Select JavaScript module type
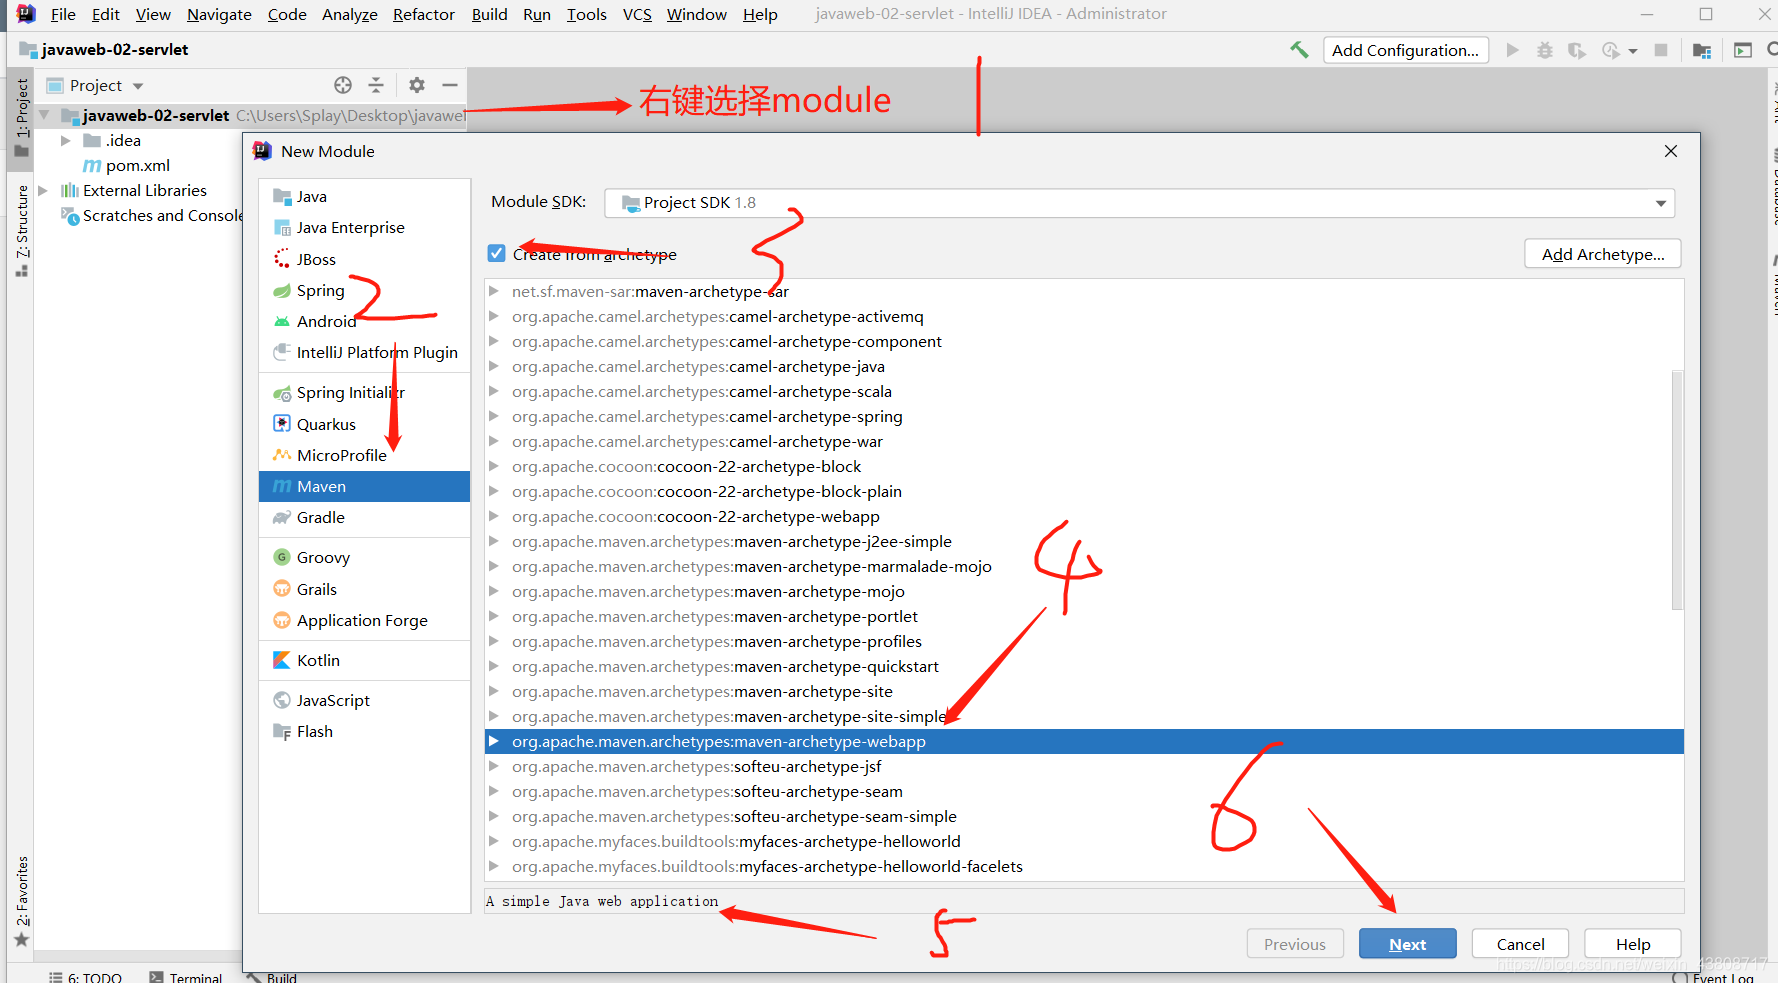Image resolution: width=1778 pixels, height=983 pixels. (x=364, y=701)
